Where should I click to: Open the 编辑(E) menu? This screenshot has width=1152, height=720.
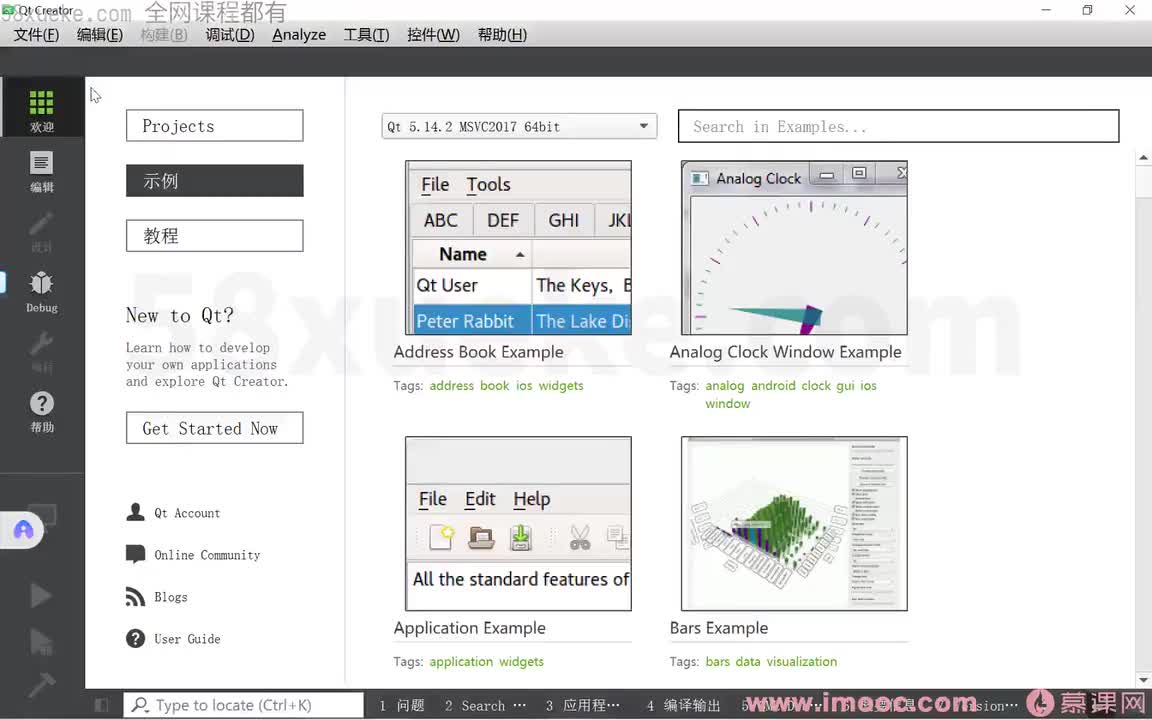(100, 35)
